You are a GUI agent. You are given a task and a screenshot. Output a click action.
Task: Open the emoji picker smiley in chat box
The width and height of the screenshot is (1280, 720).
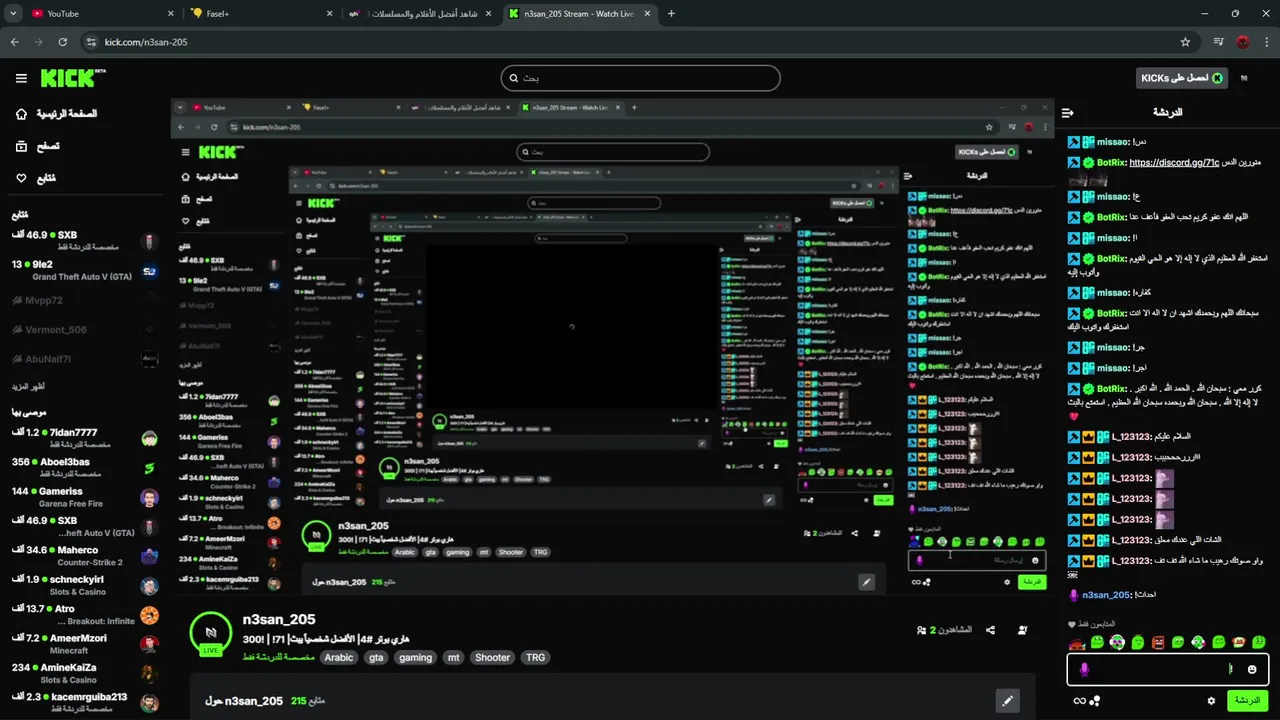pyautogui.click(x=1252, y=669)
